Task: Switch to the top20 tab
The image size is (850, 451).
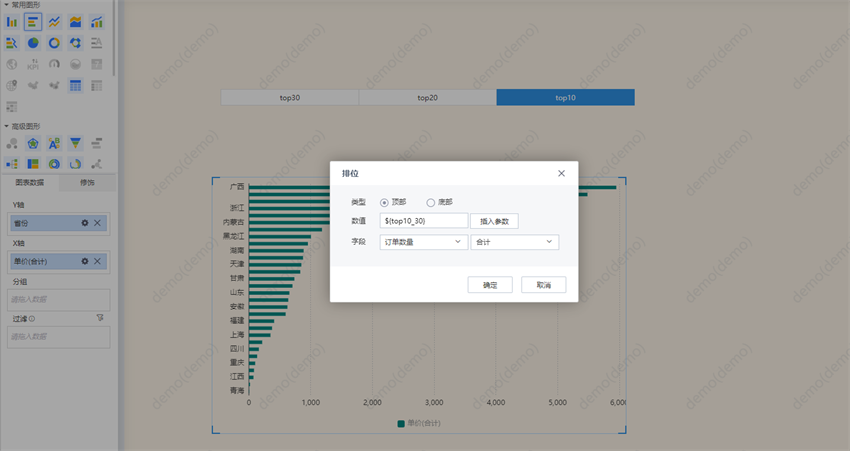Action: [x=427, y=98]
